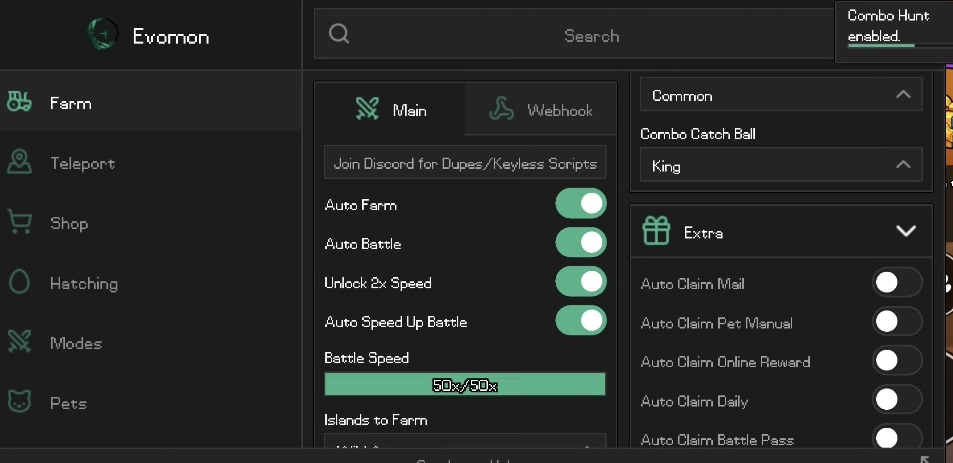Click the Combo Catch Ball label
The height and width of the screenshot is (463, 953).
pos(698,133)
